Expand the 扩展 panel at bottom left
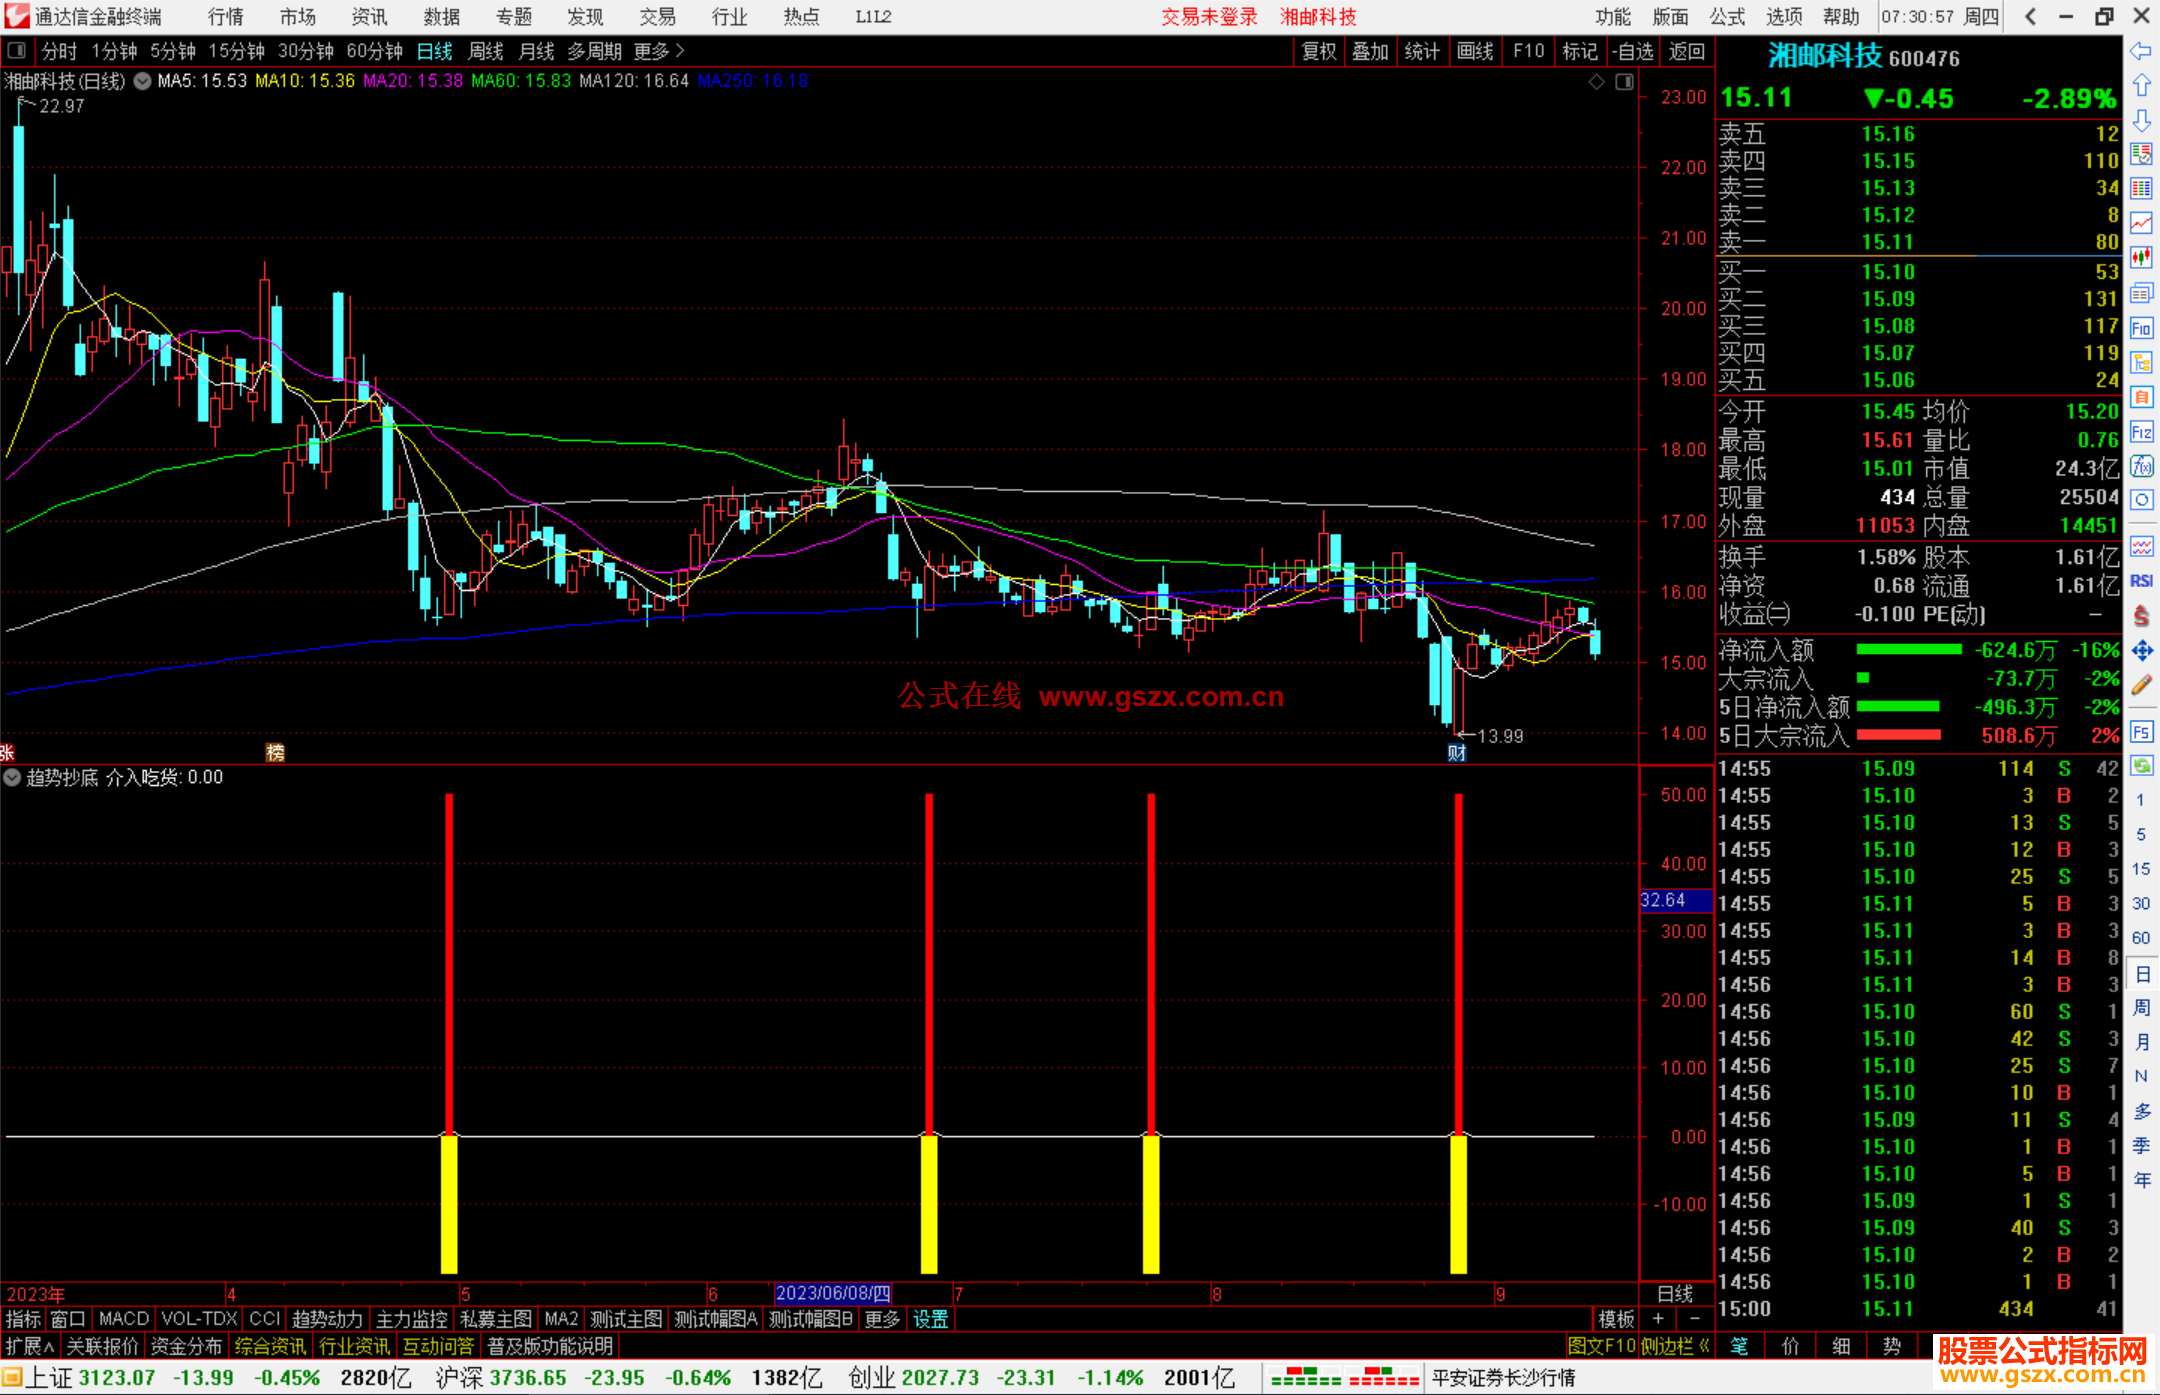Image resolution: width=2160 pixels, height=1395 pixels. (29, 1346)
